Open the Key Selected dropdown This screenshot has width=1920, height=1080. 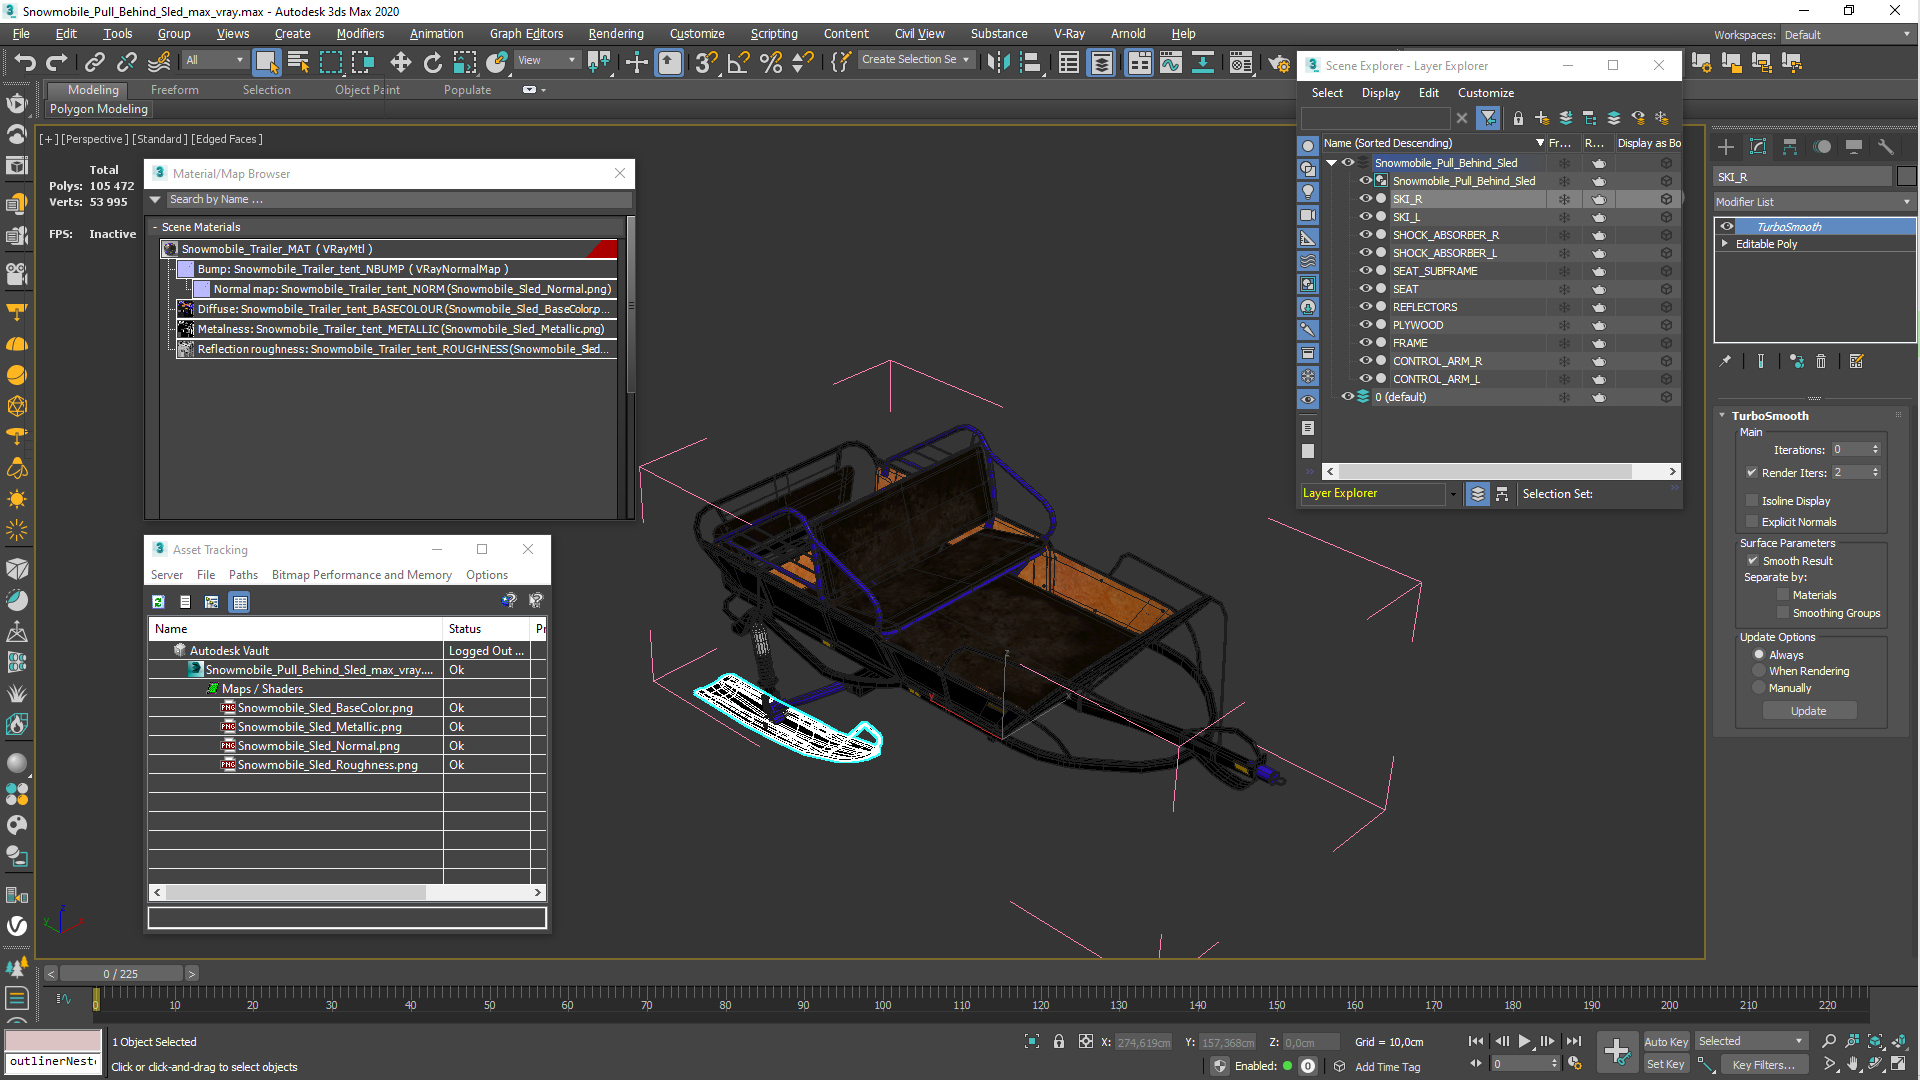pyautogui.click(x=1751, y=1042)
